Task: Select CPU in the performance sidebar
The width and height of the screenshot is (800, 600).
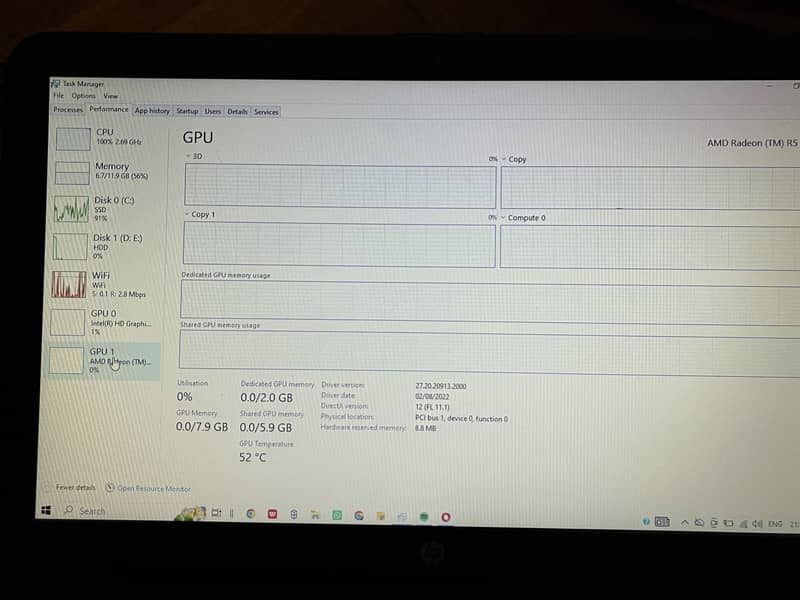Action: [109, 138]
